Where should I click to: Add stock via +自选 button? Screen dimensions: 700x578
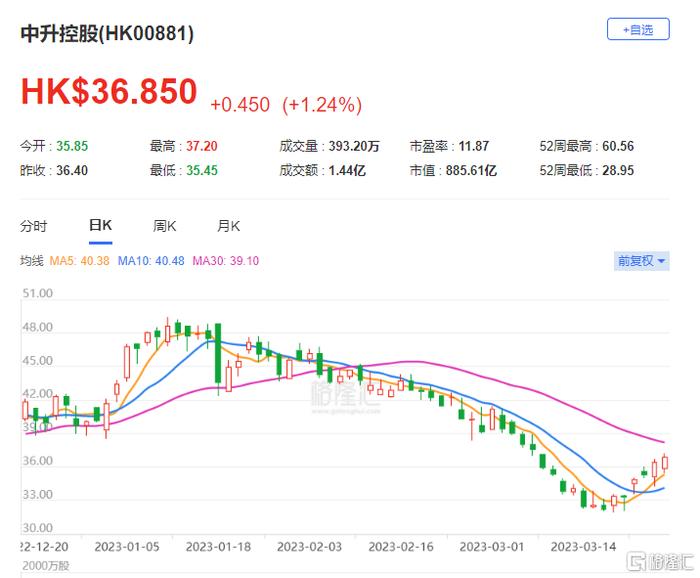pos(638,29)
